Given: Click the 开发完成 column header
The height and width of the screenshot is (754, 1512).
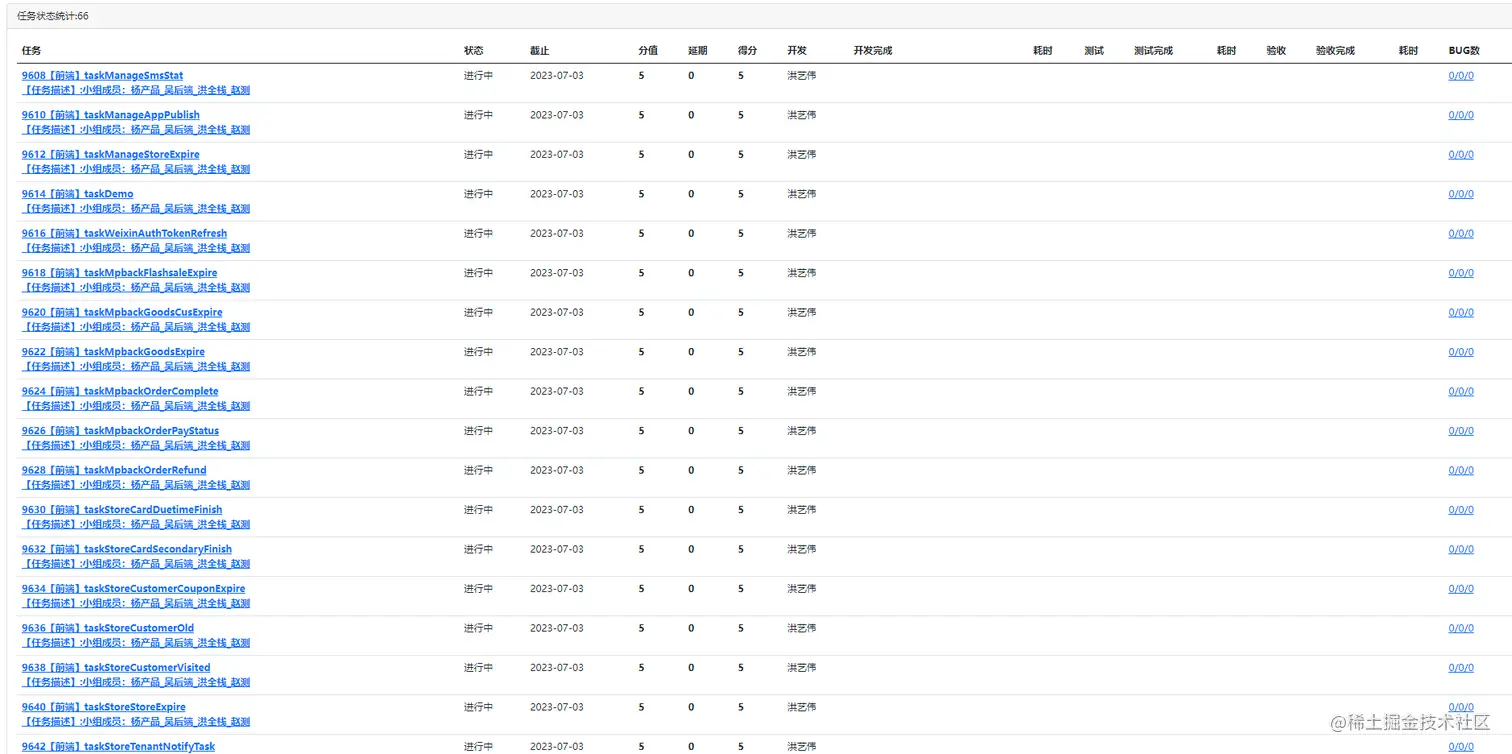Looking at the screenshot, I should point(873,51).
